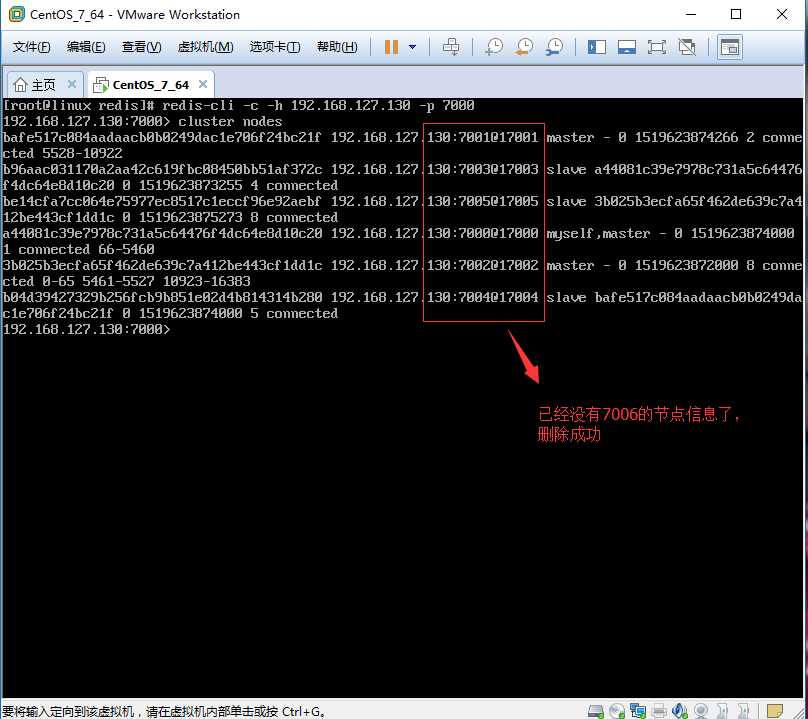Close the CentOS_7_64 tab

204,84
